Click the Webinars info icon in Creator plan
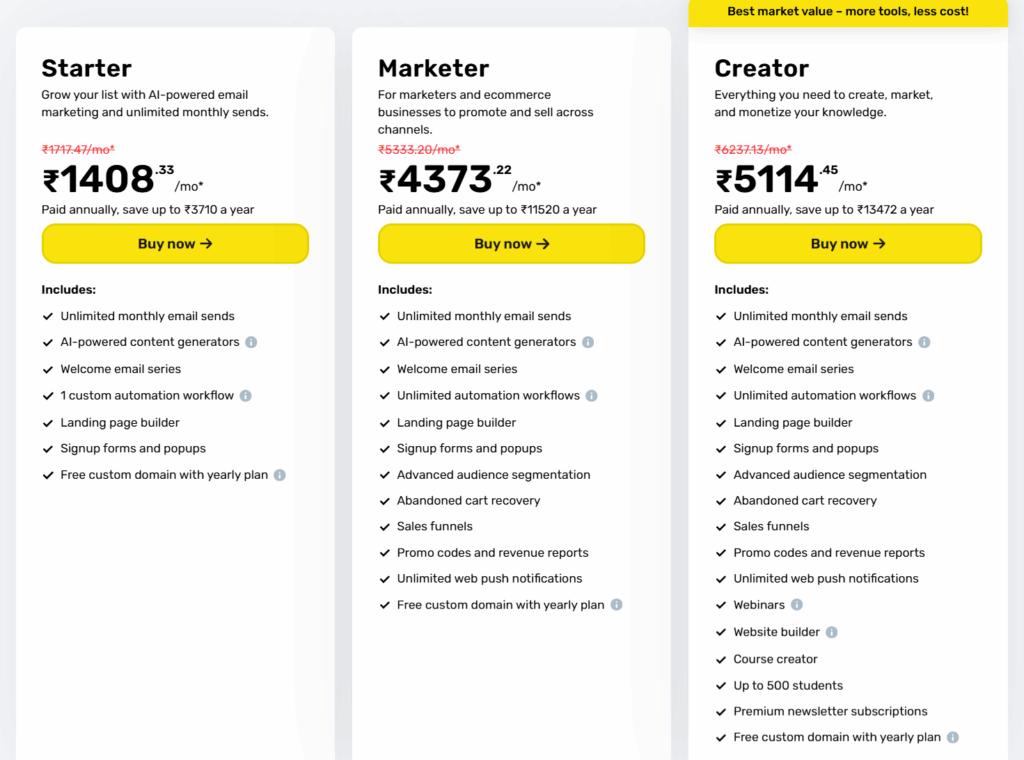 [x=796, y=605]
